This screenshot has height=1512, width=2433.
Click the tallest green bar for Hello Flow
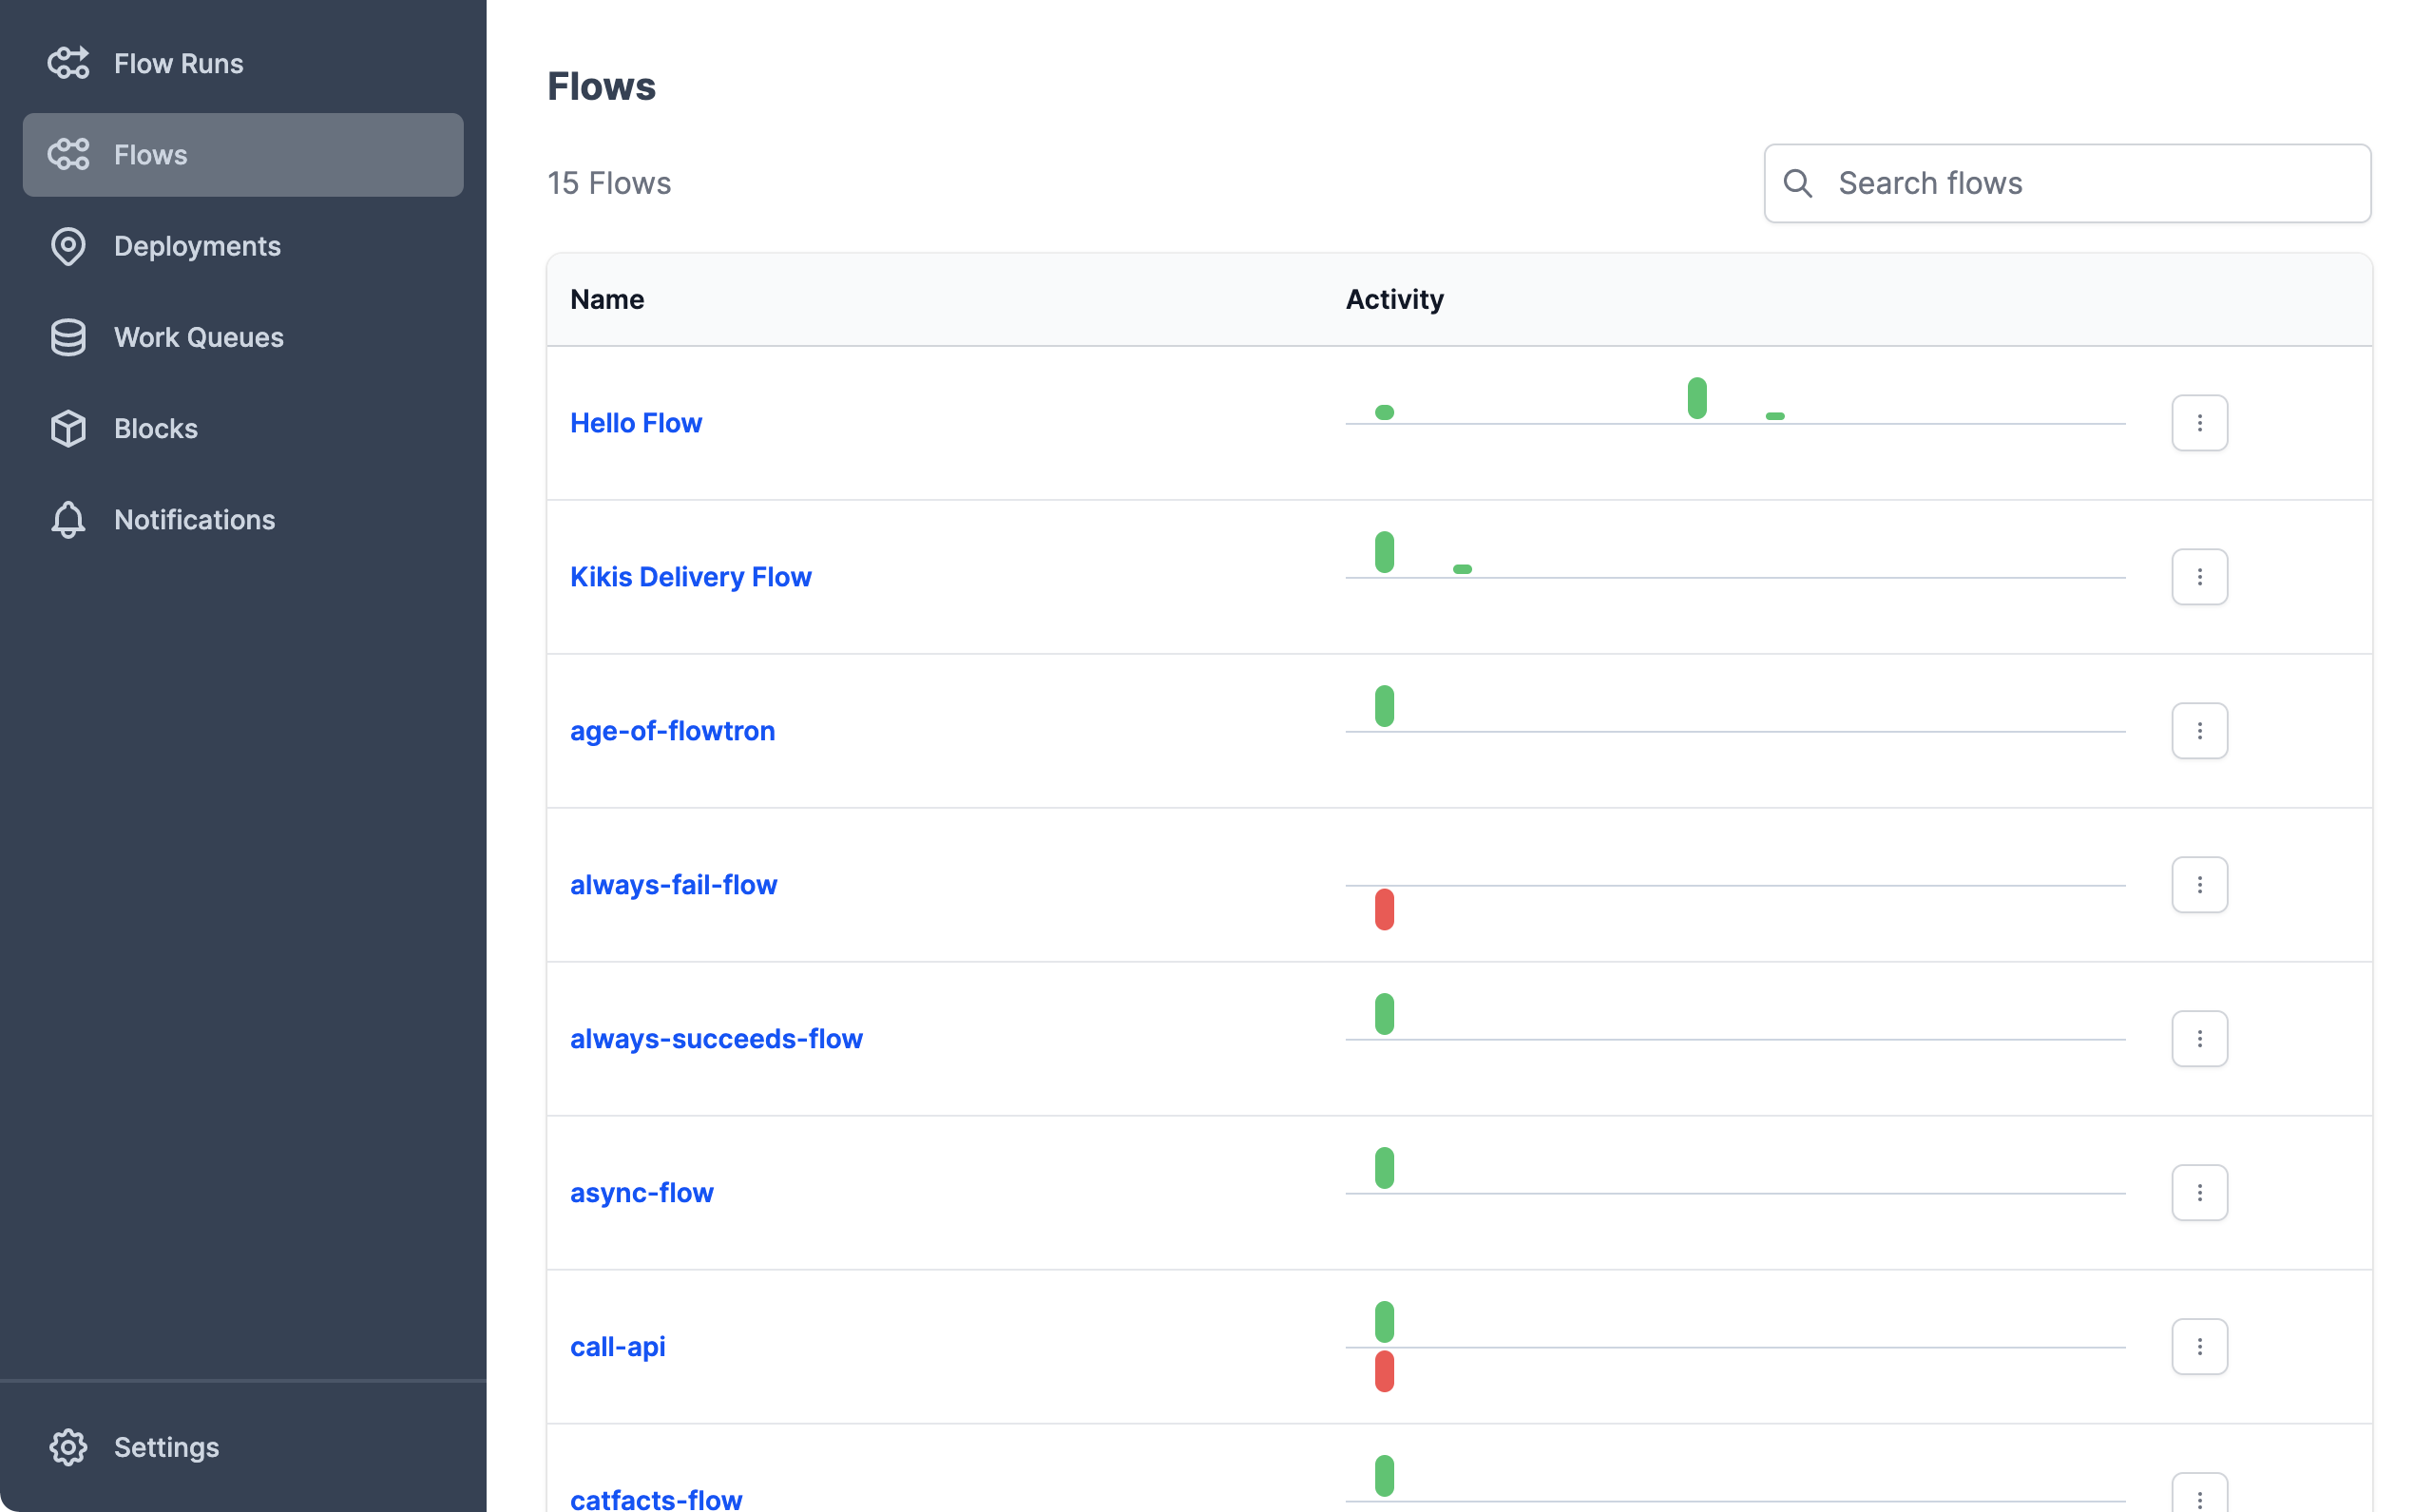click(1697, 398)
